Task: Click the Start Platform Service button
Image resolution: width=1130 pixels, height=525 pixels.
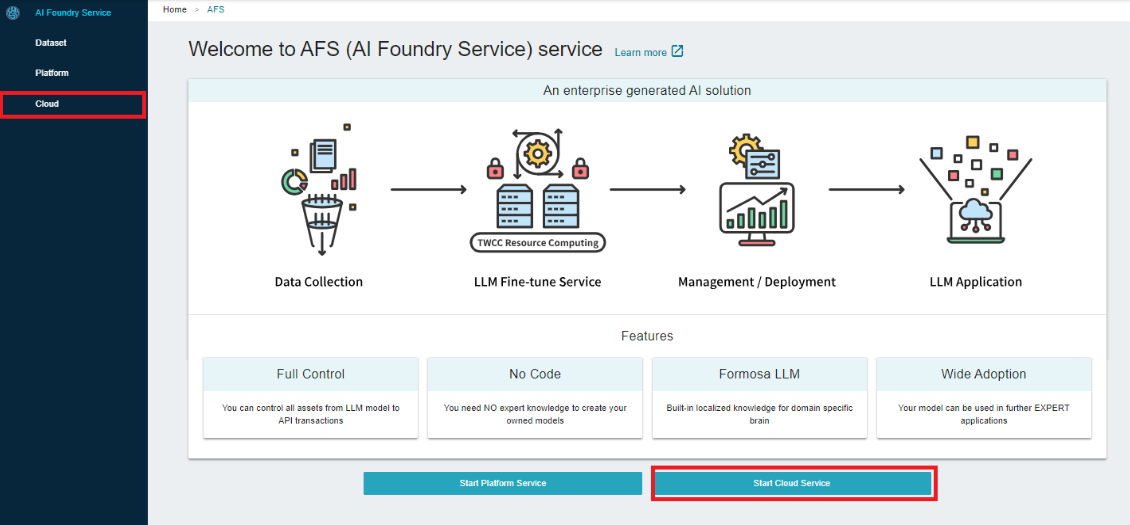Action: click(x=502, y=483)
